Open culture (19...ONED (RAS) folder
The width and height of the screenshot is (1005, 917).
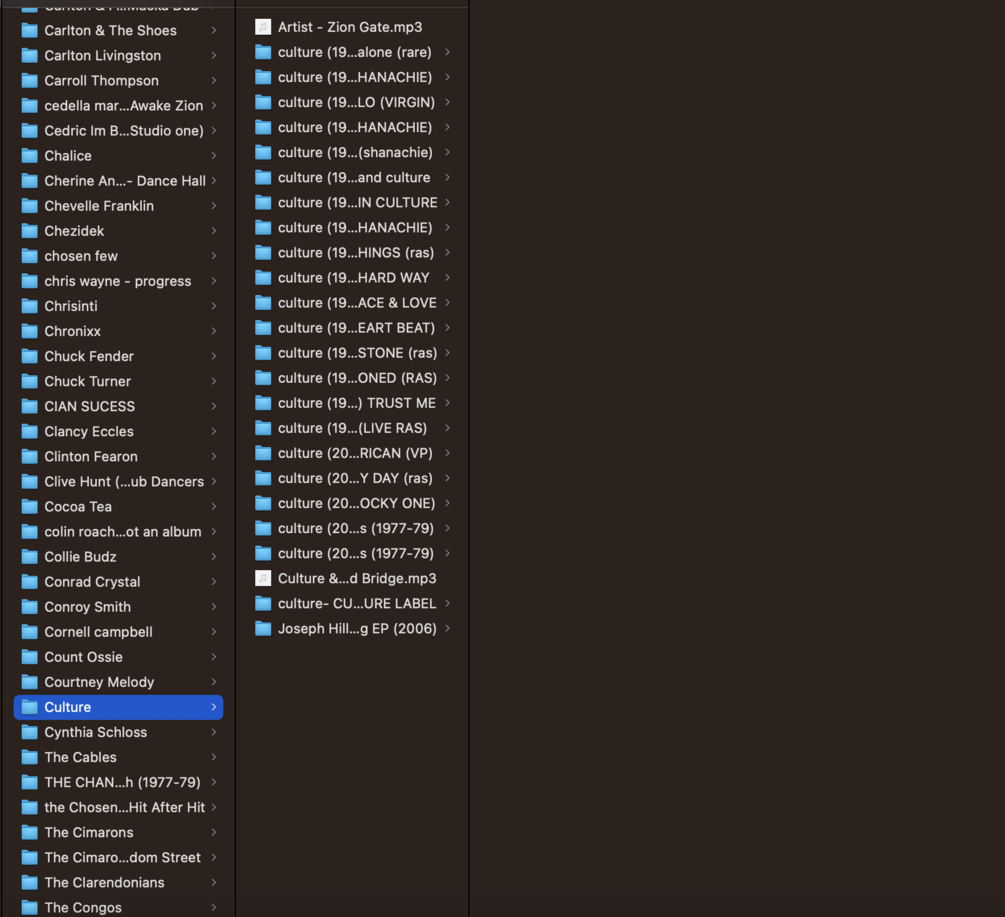353,378
